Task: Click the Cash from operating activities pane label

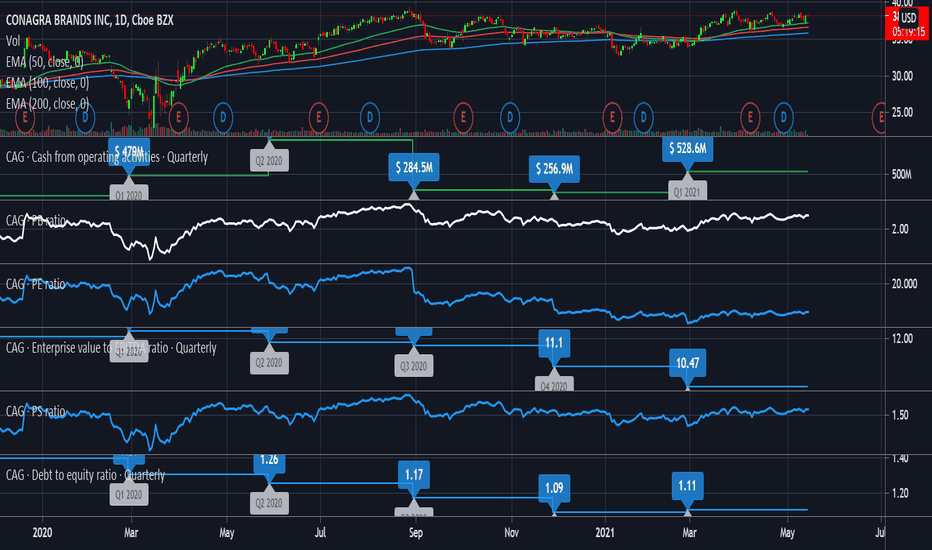Action: 107,157
